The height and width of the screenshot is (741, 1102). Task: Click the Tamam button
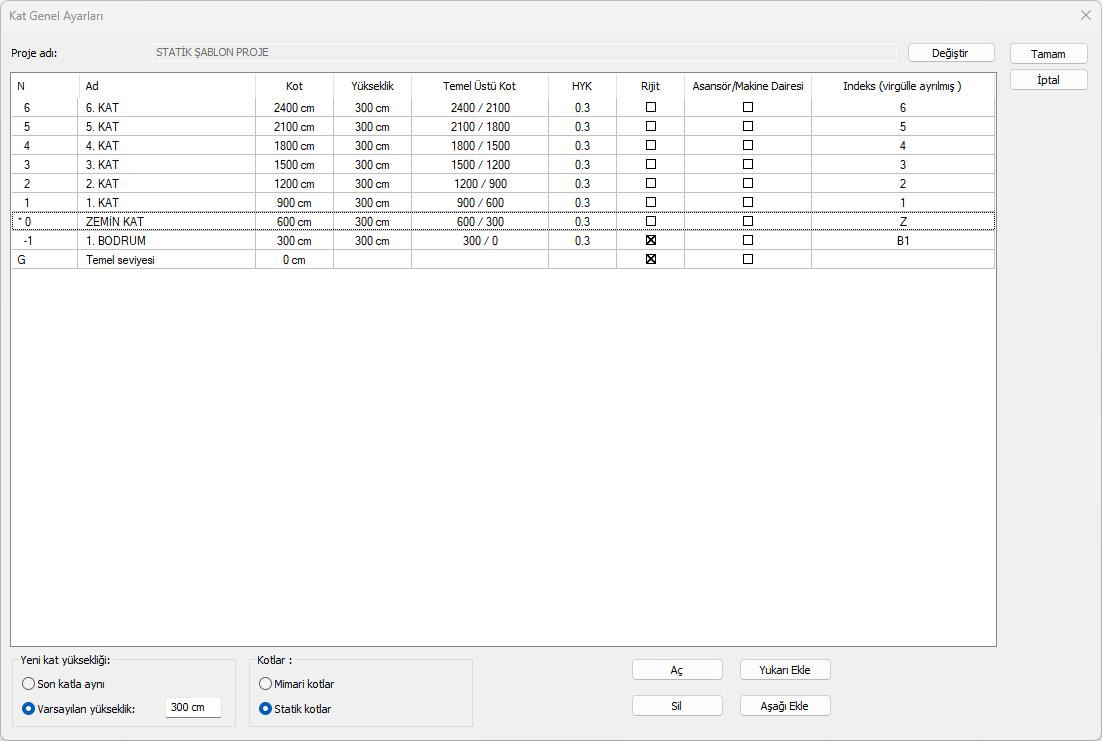pos(1048,54)
